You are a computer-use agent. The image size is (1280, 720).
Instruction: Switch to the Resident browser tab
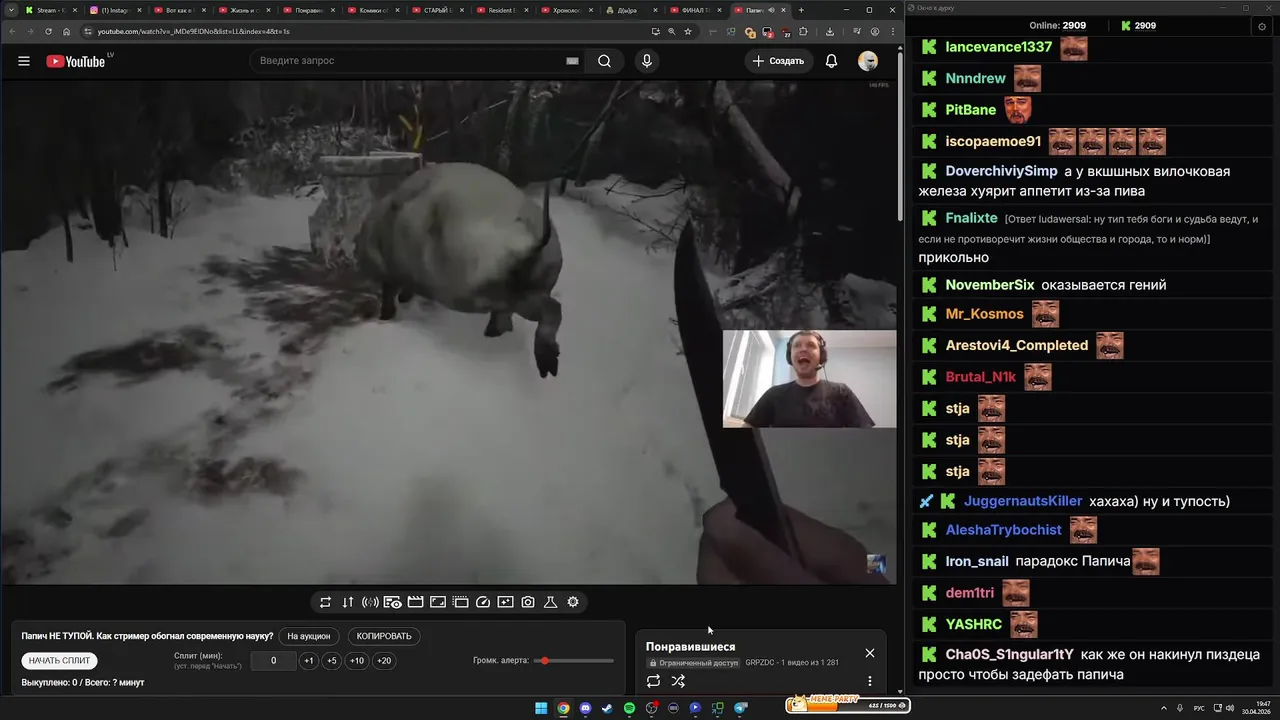pos(500,10)
